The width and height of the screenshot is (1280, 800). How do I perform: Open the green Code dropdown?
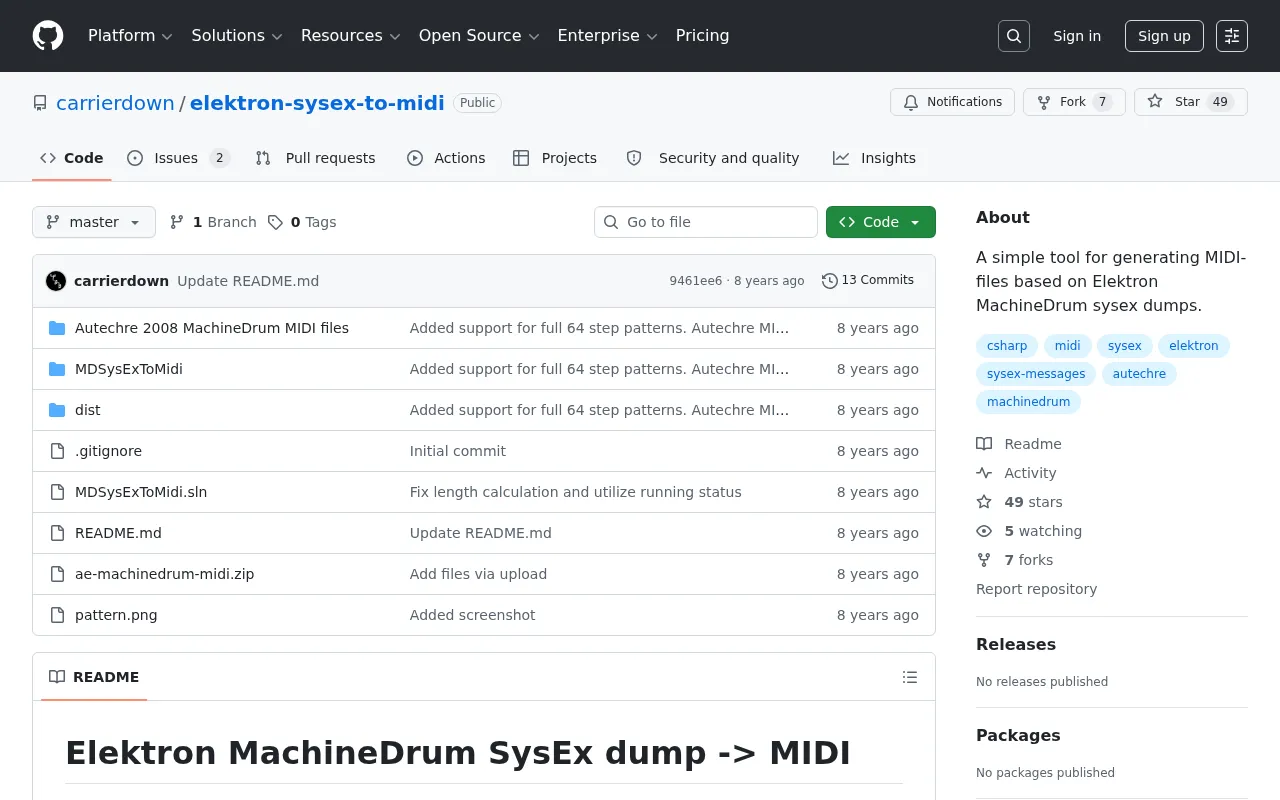[x=881, y=222]
